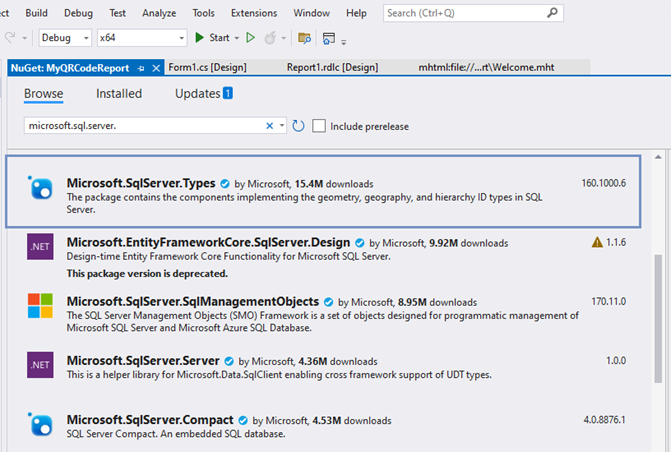Select the Browse tab
This screenshot has height=452, width=671.
(44, 93)
